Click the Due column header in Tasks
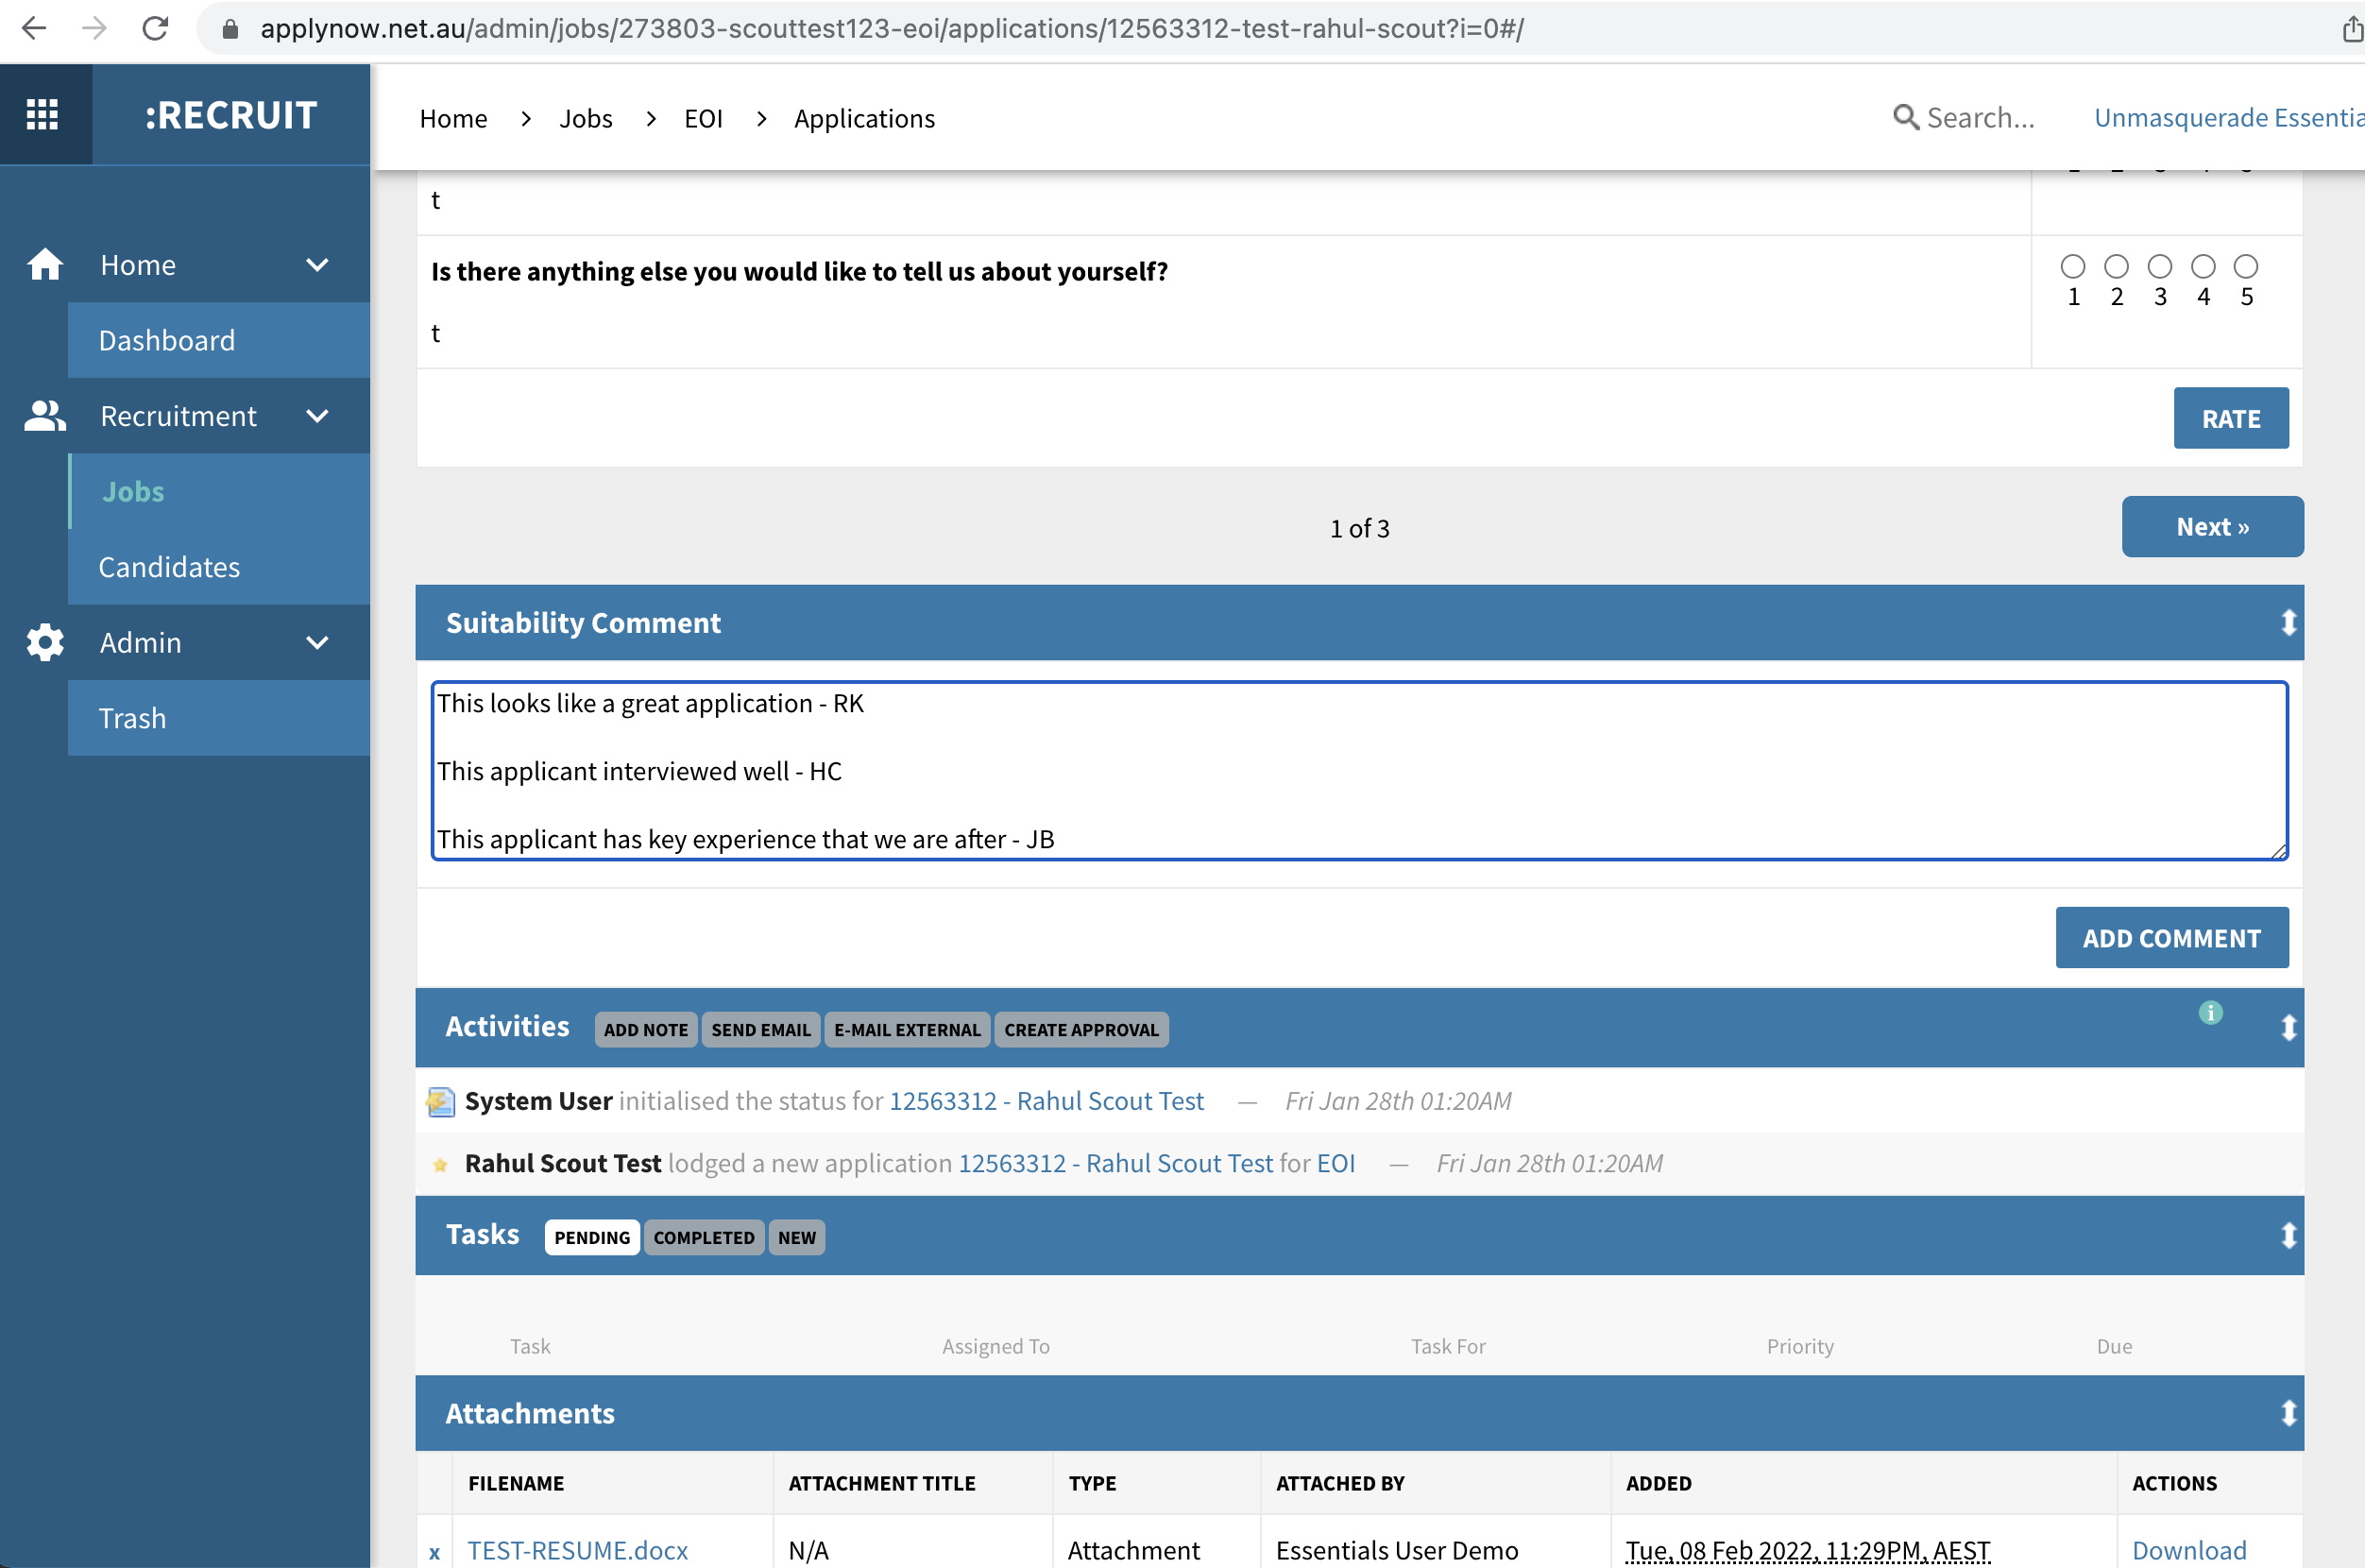This screenshot has height=1568, width=2365. (x=2114, y=1346)
